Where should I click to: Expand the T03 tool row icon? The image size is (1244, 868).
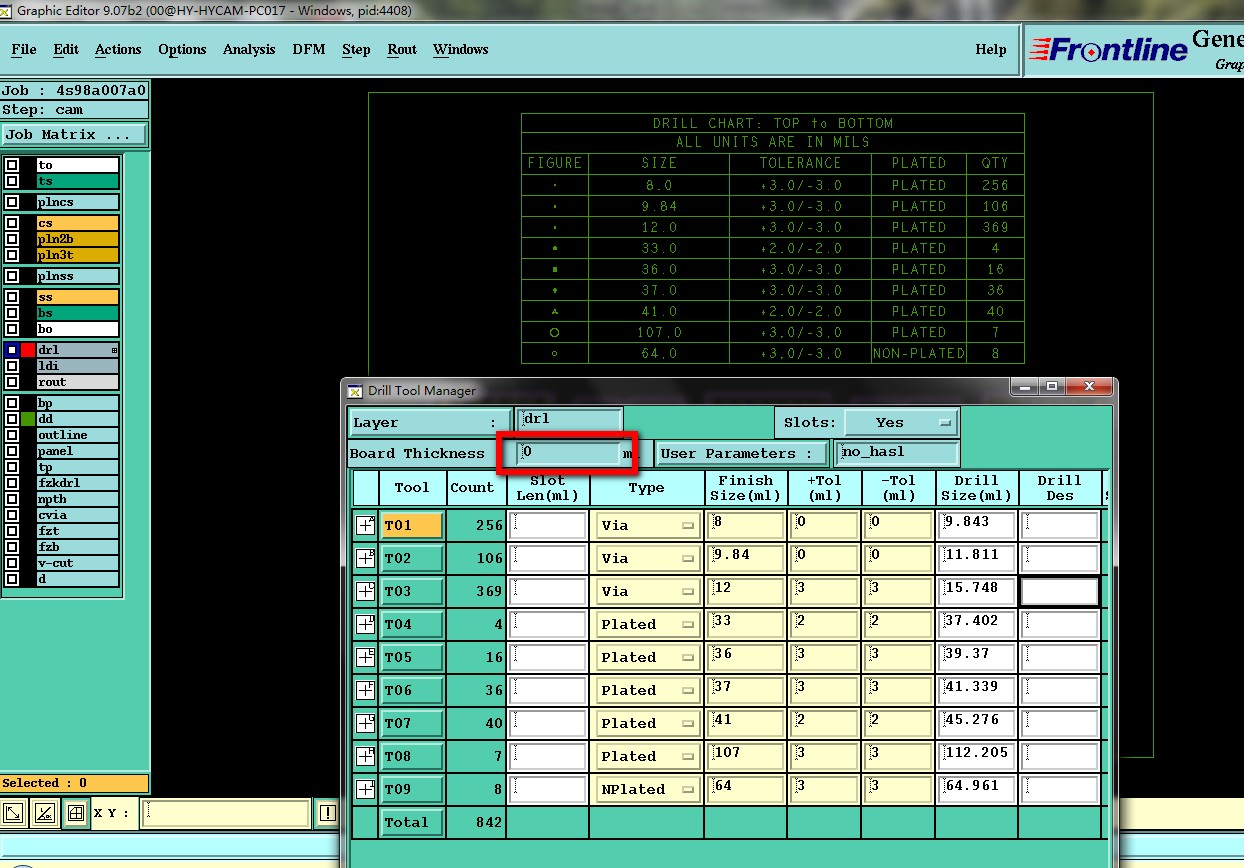(366, 591)
